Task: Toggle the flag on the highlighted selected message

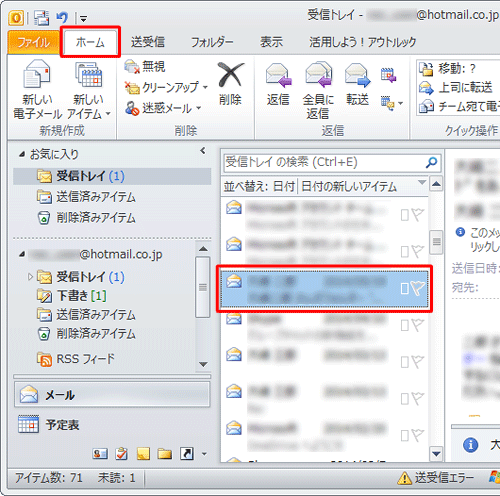Action: (x=417, y=288)
